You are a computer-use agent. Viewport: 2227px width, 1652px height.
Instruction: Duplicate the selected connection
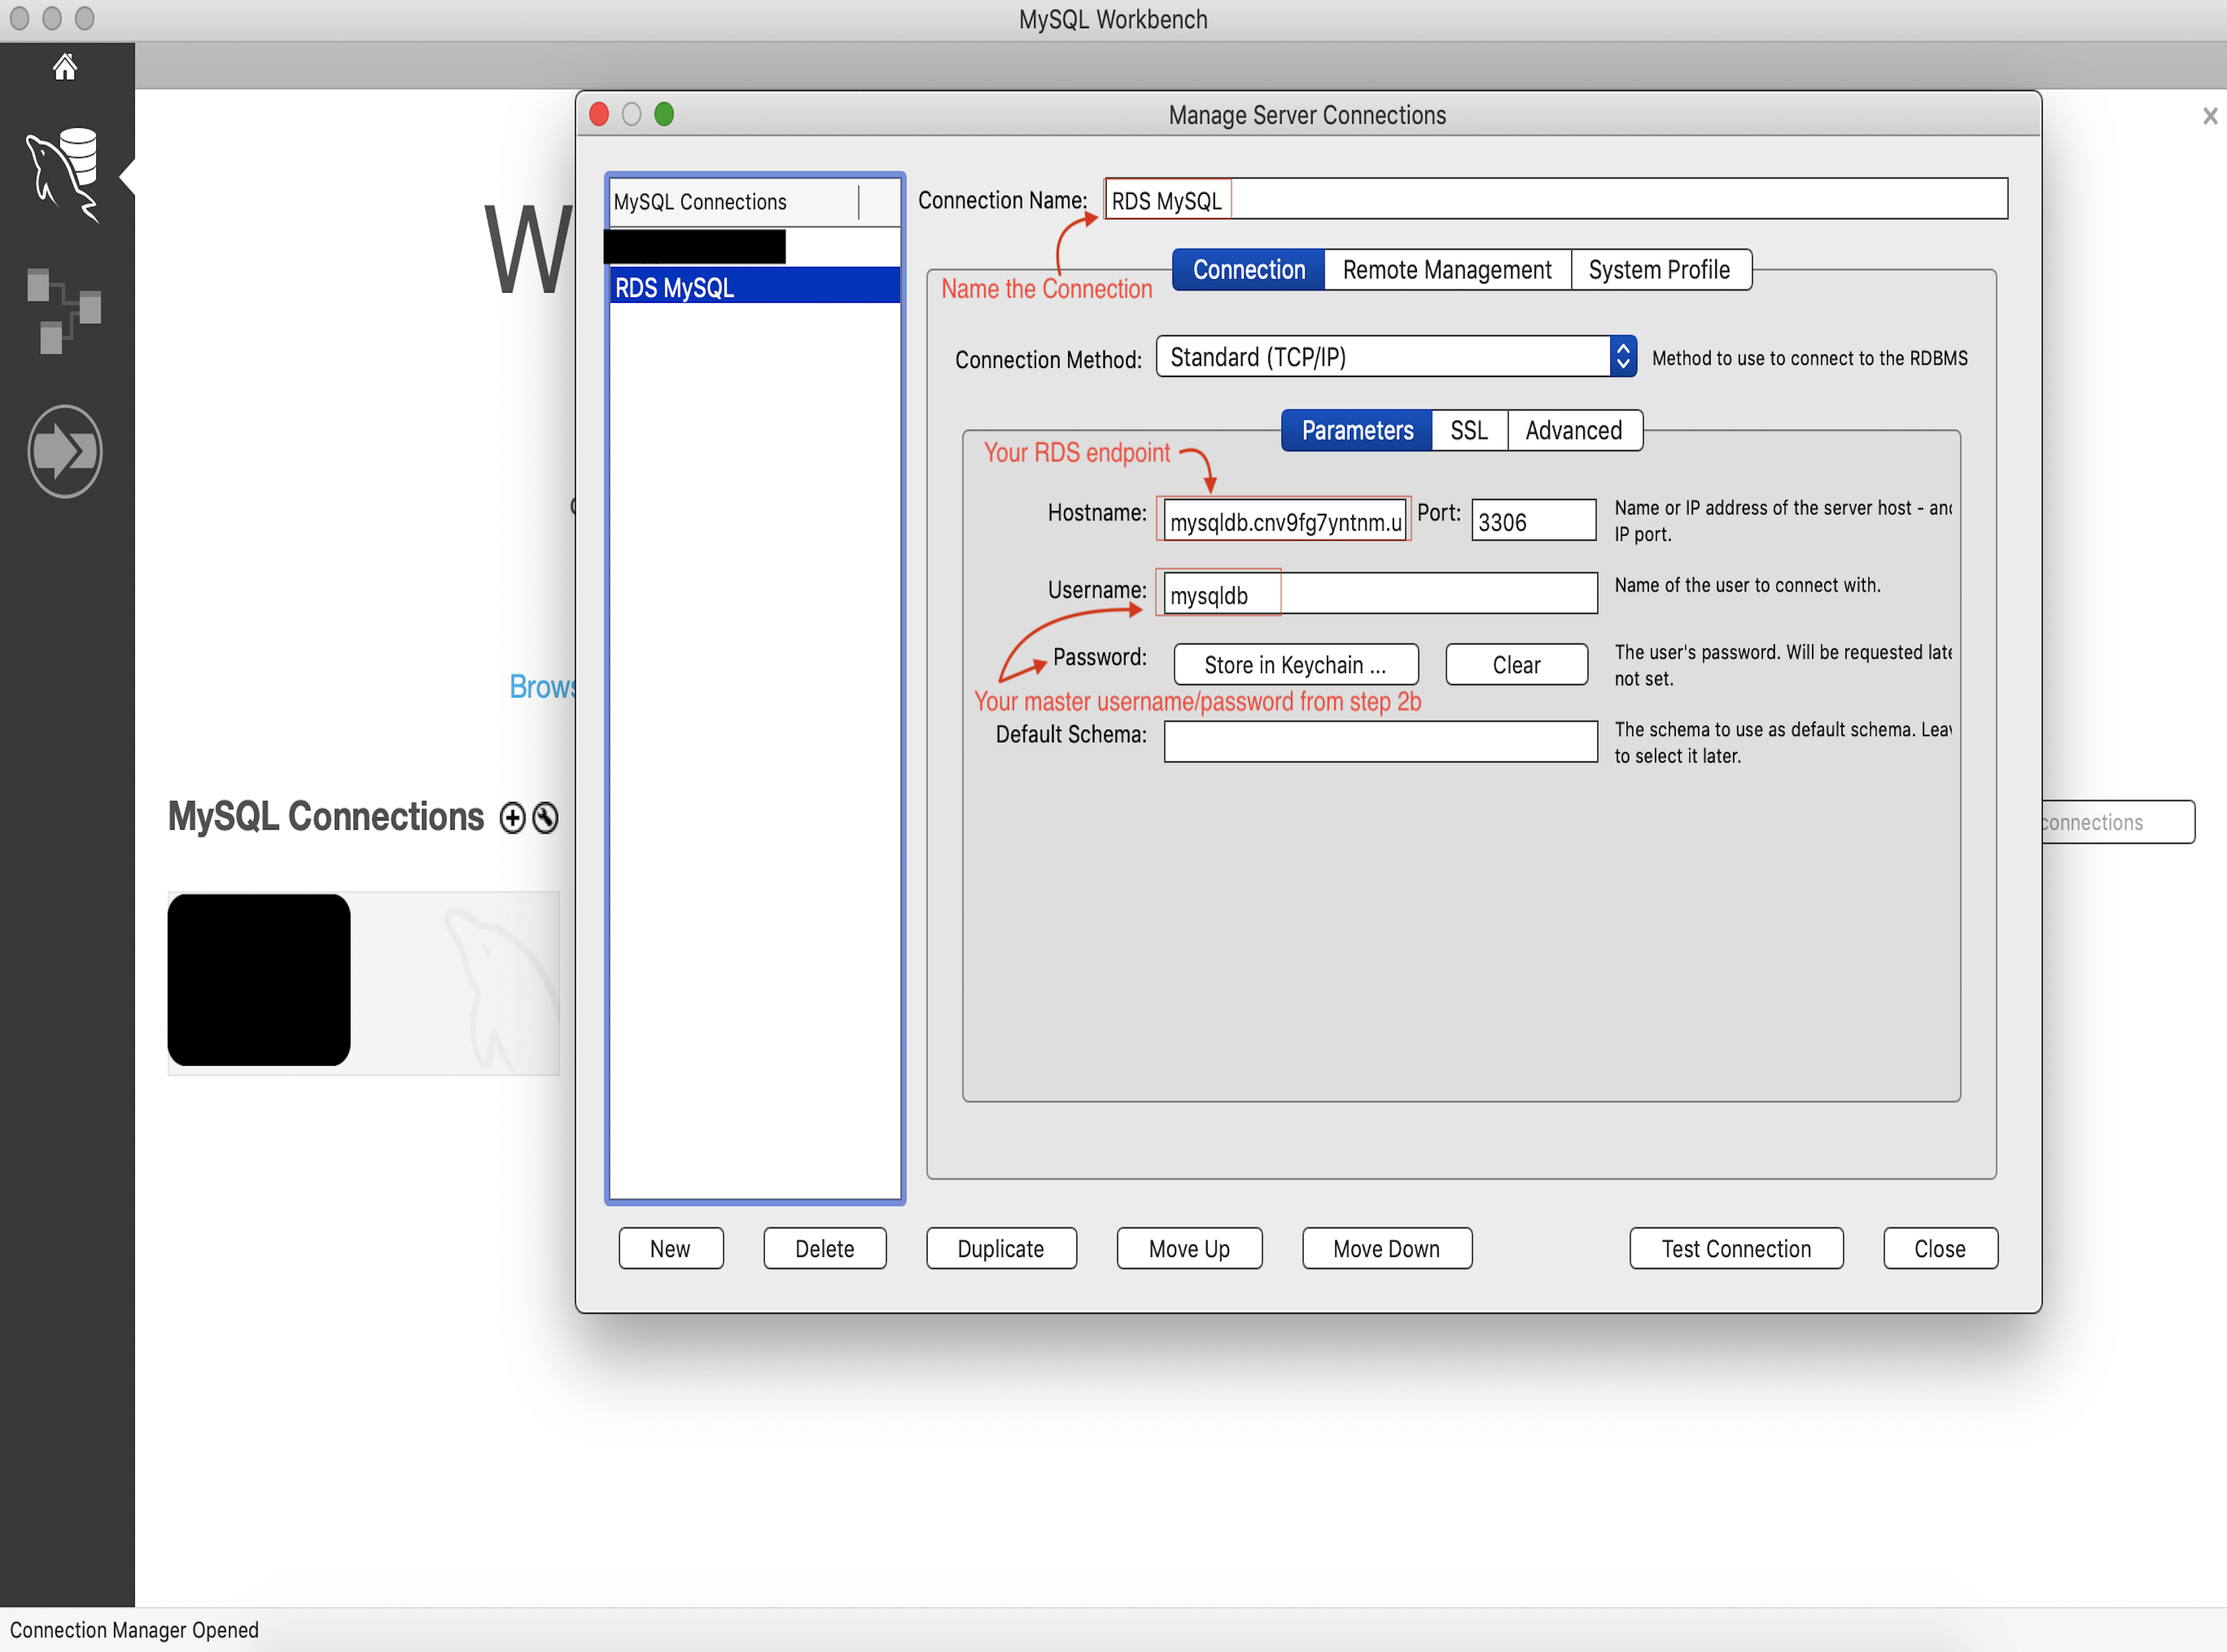(x=1001, y=1249)
